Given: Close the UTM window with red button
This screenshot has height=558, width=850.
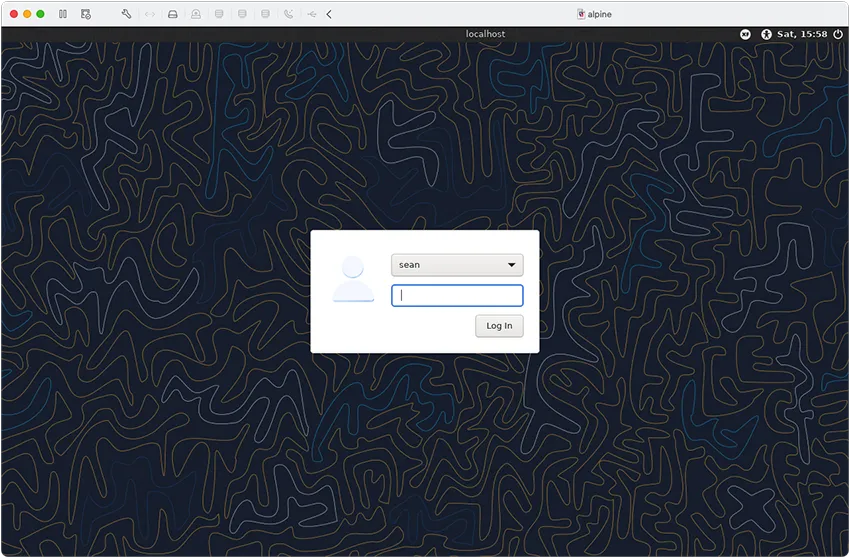Looking at the screenshot, I should (x=14, y=14).
